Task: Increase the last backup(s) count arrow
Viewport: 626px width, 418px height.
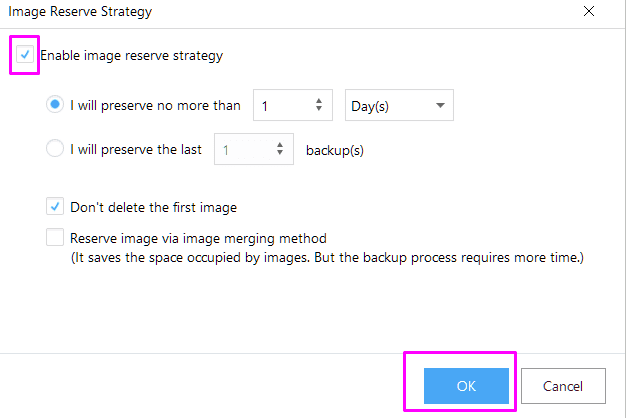Action: click(280, 145)
